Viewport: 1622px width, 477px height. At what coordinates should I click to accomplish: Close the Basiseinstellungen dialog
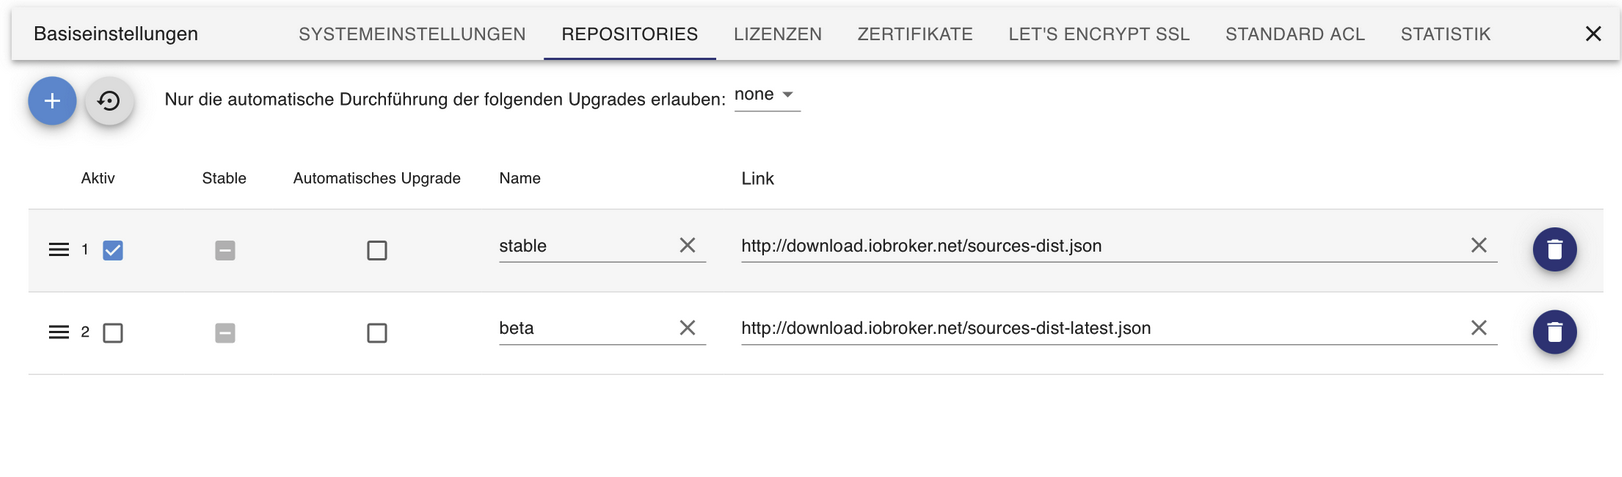[x=1593, y=34]
